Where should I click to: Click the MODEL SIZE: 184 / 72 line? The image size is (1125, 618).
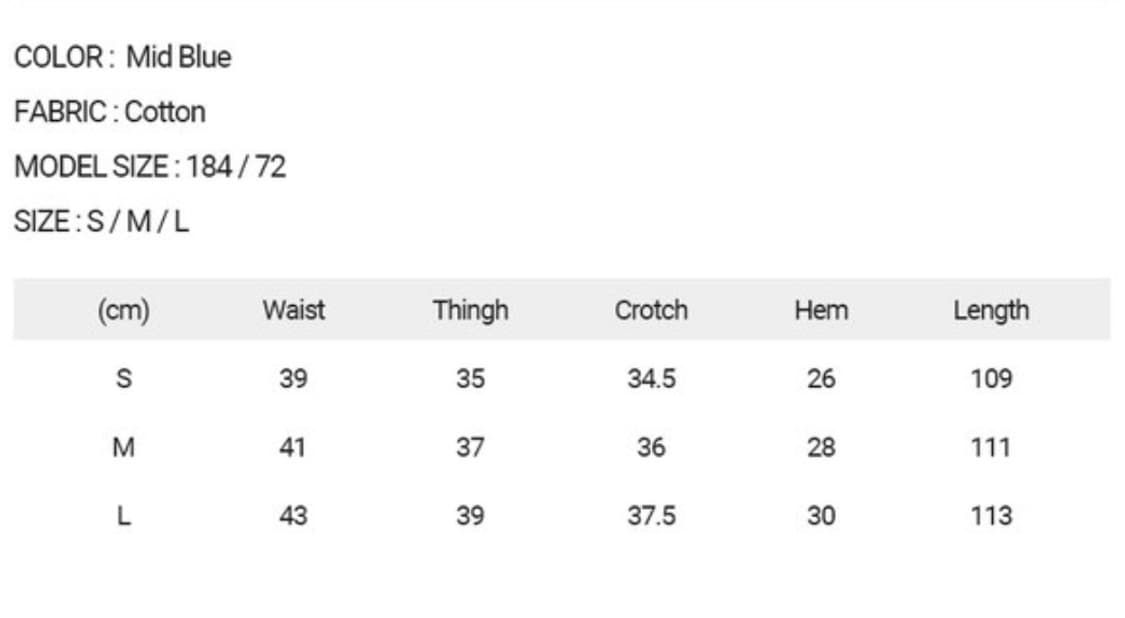(150, 166)
